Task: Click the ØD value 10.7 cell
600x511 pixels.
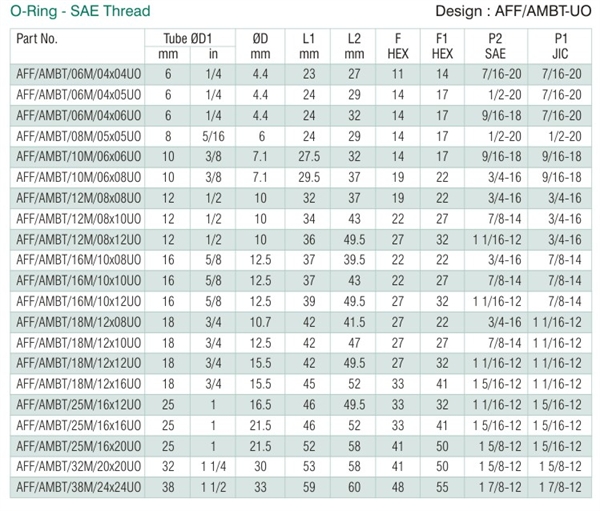Action: click(260, 322)
